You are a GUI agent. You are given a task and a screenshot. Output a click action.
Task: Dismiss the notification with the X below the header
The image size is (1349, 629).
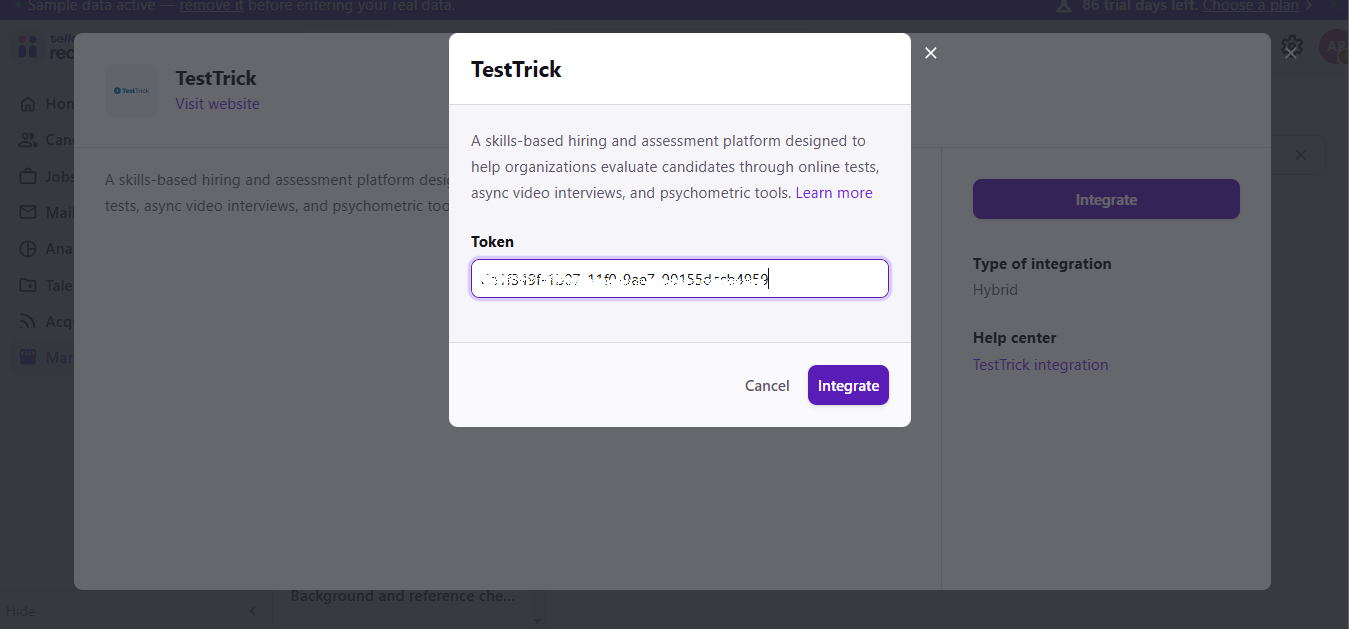click(x=1301, y=155)
